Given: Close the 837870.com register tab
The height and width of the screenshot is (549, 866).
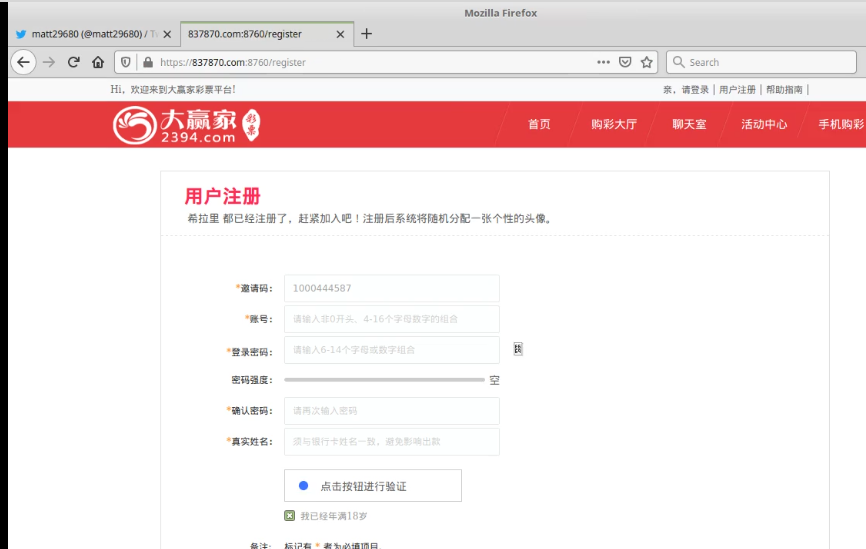Looking at the screenshot, I should (340, 34).
